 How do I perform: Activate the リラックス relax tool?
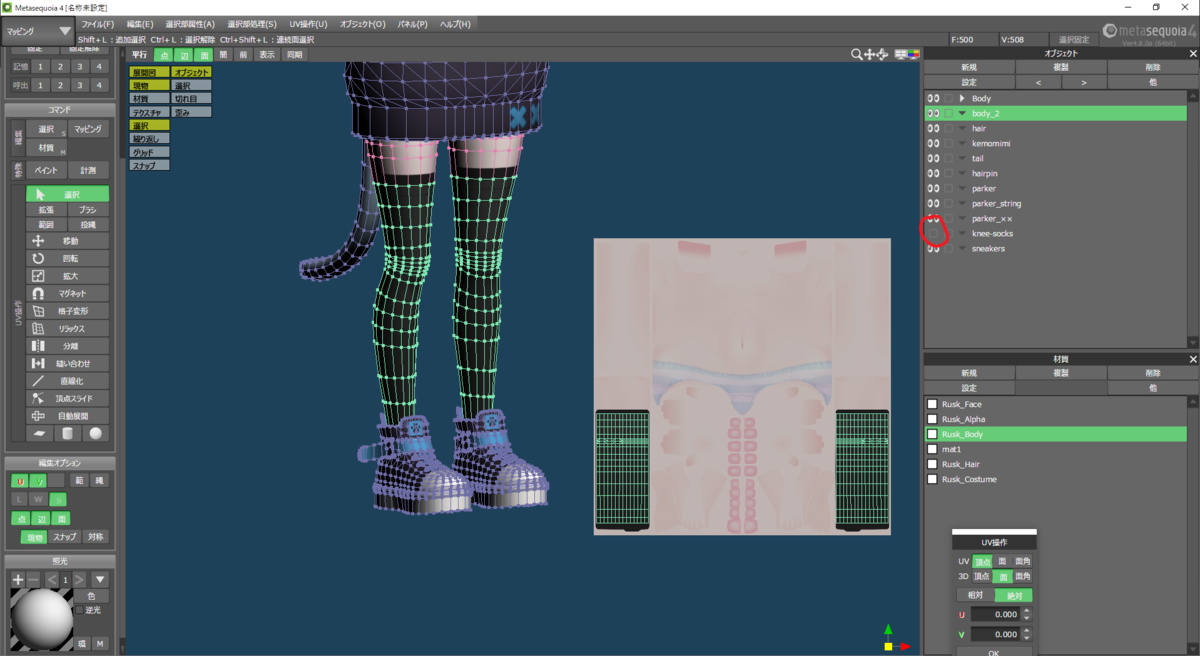68,328
